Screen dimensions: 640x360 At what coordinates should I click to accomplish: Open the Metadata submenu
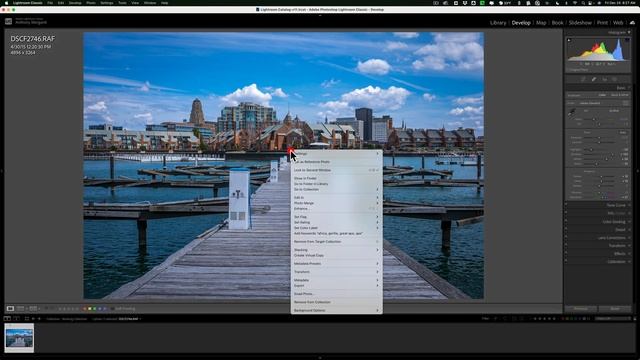coord(336,280)
